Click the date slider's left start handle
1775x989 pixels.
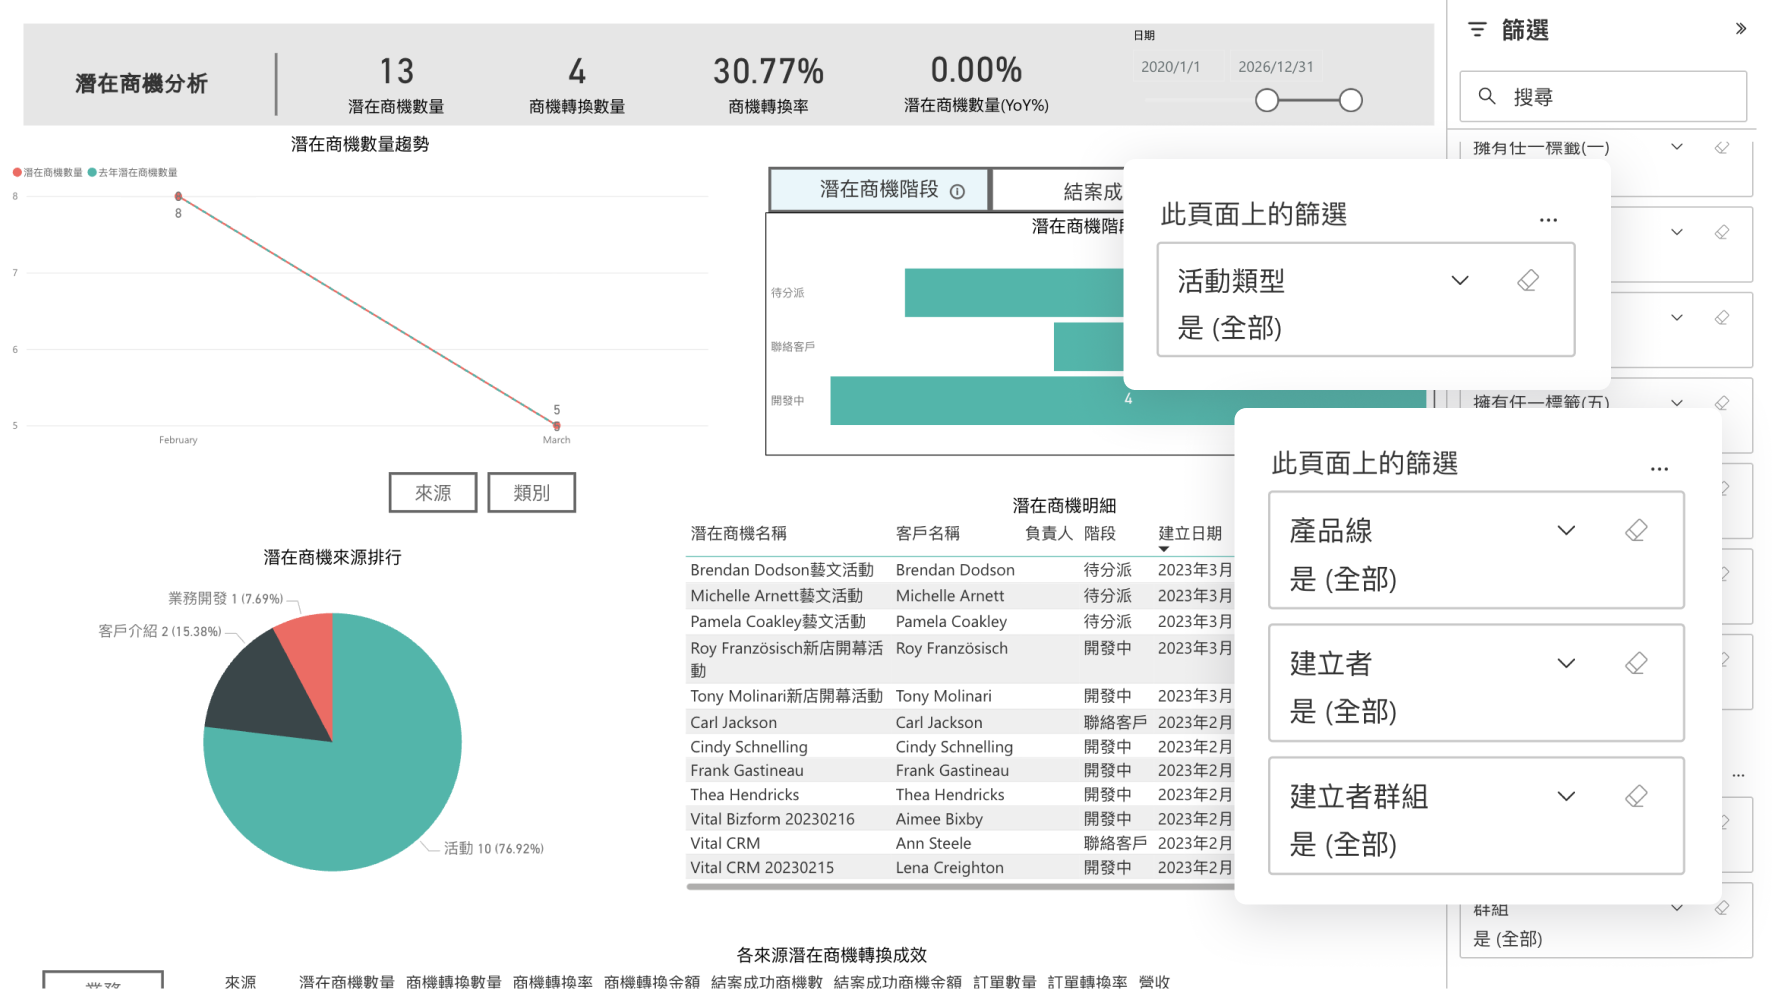click(1267, 100)
